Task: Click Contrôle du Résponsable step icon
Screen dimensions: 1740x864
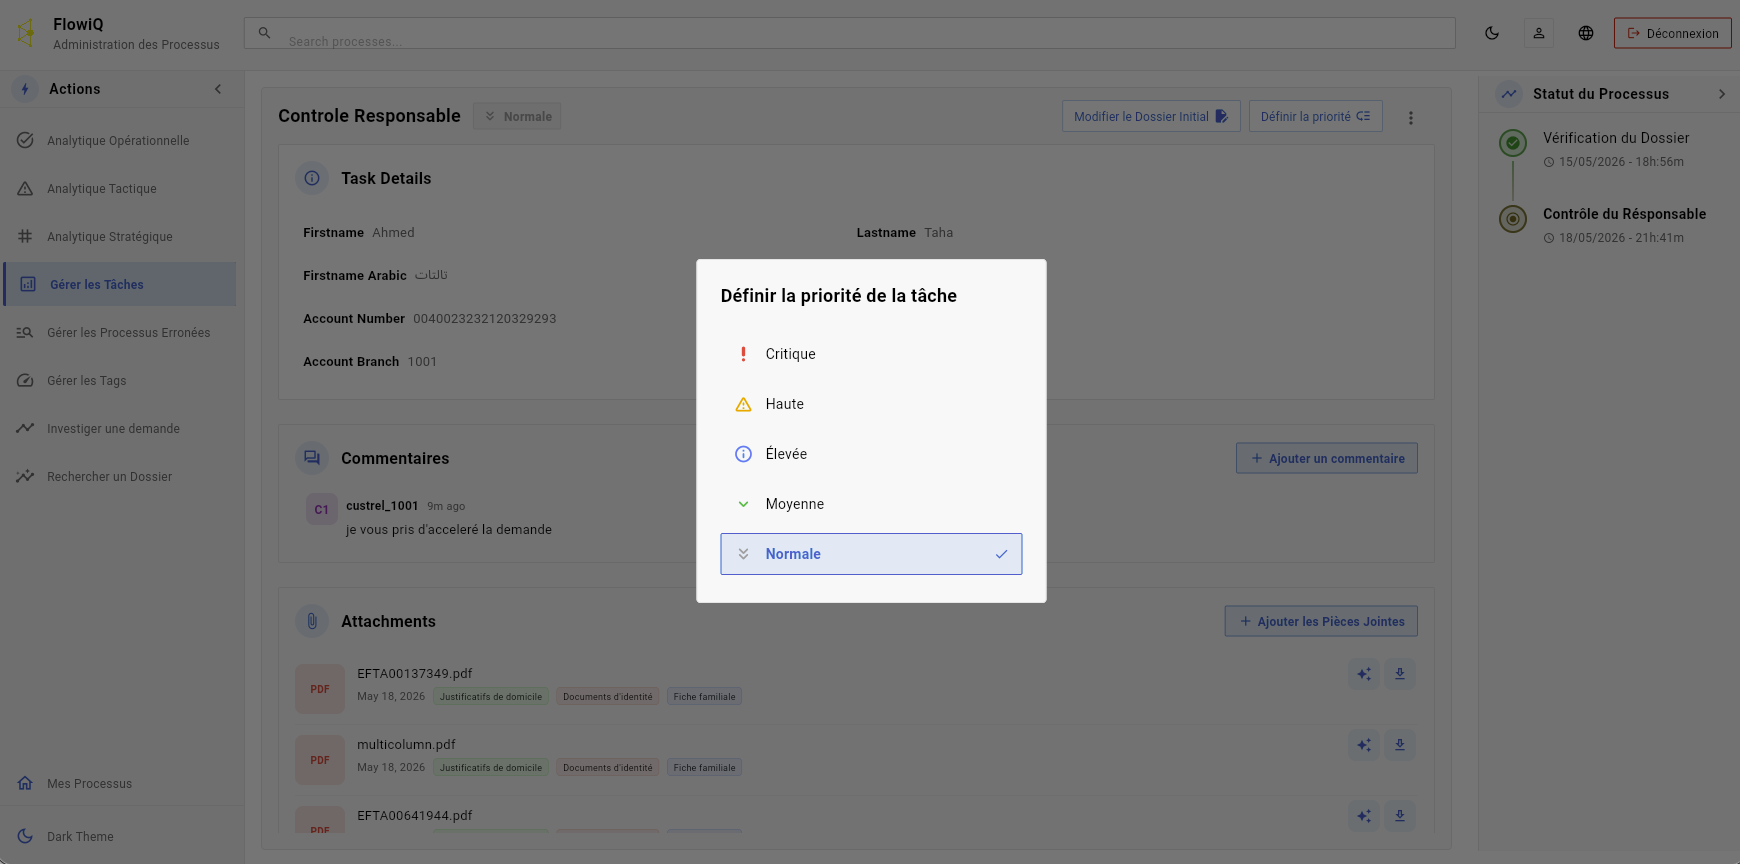Action: (x=1513, y=219)
